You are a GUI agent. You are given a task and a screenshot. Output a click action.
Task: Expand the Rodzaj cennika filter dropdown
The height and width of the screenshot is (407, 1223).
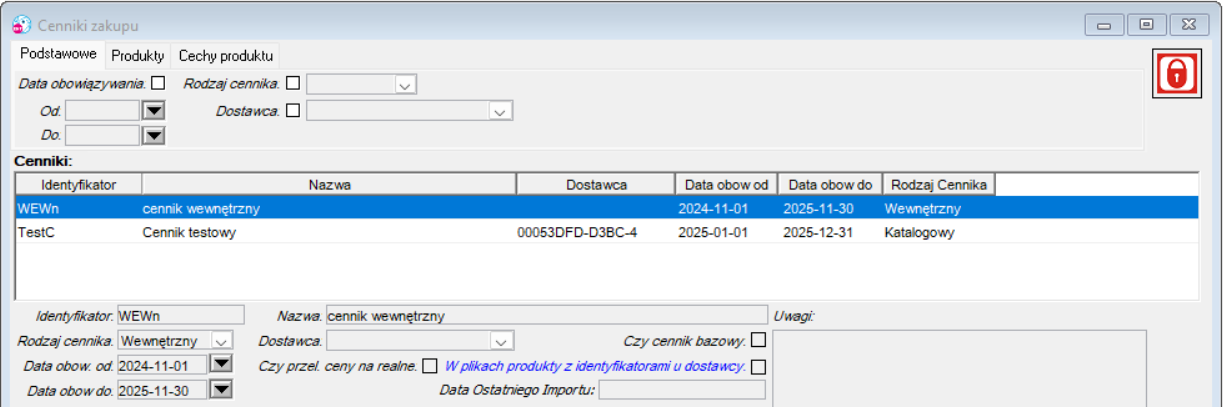(405, 85)
